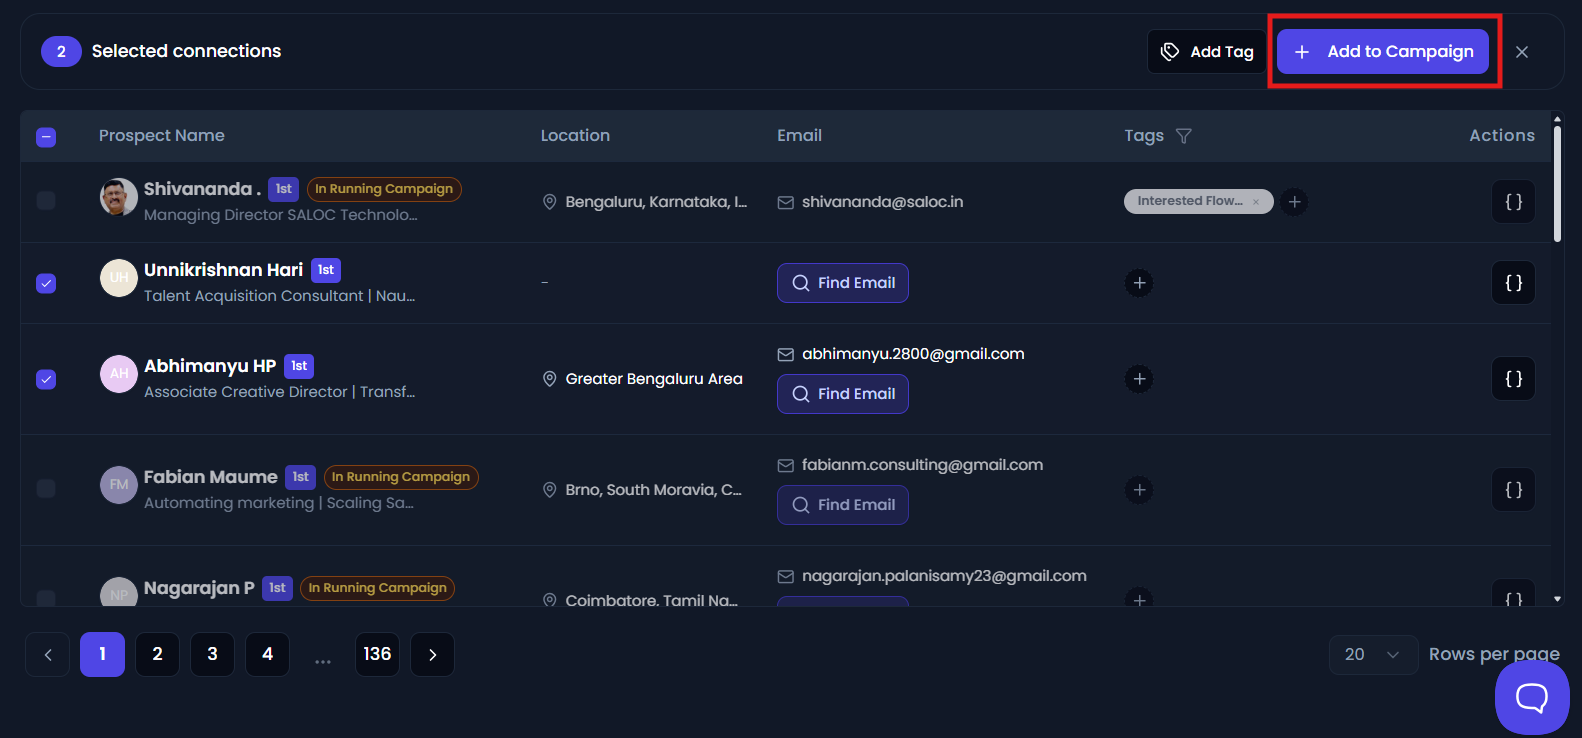1582x738 pixels.
Task: Go to previous page with left chevron
Action: [x=48, y=654]
